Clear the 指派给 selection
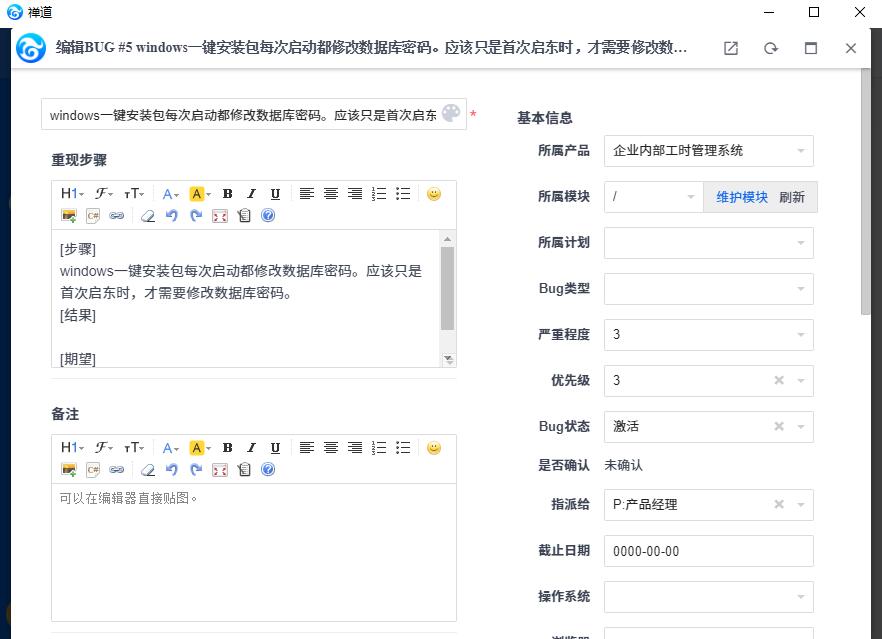 [x=779, y=504]
